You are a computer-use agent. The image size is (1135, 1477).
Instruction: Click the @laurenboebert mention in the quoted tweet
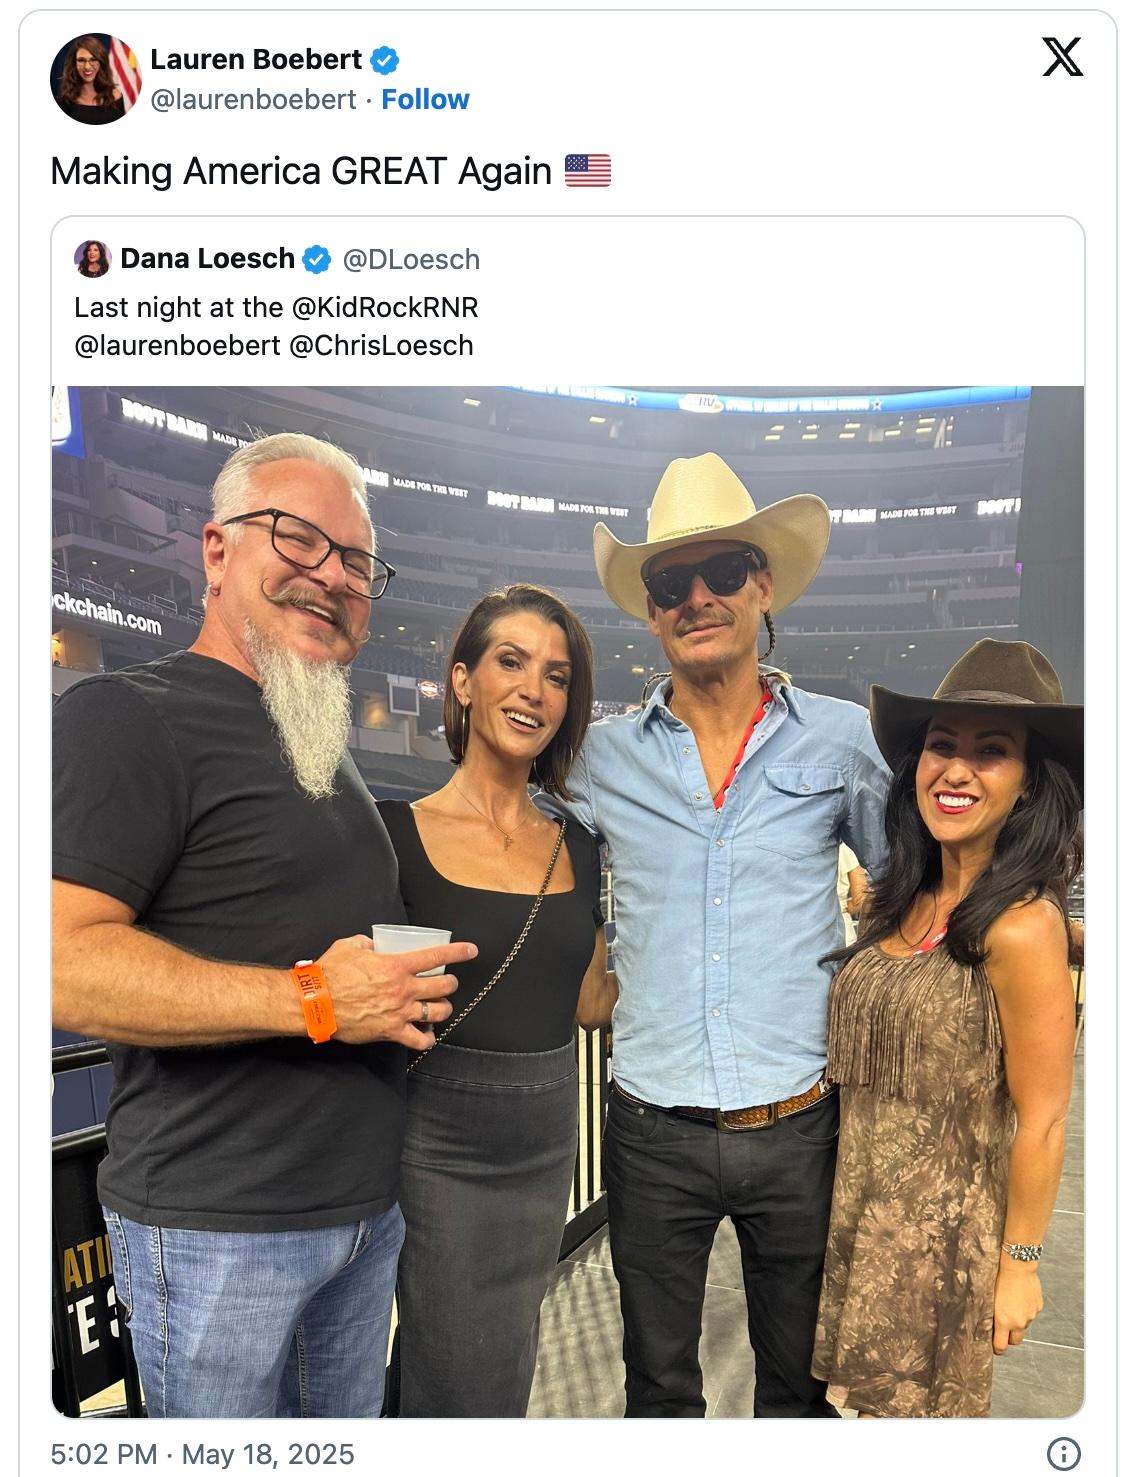coord(177,345)
